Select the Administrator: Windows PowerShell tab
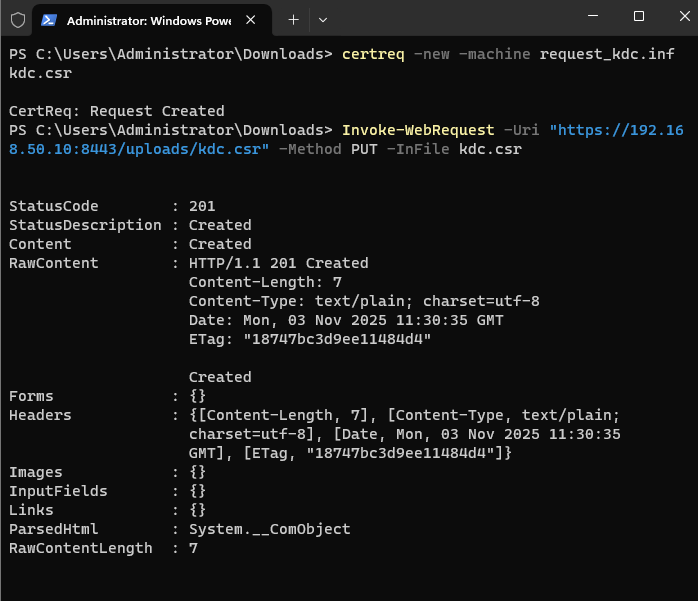The width and height of the screenshot is (698, 601). pos(150,20)
